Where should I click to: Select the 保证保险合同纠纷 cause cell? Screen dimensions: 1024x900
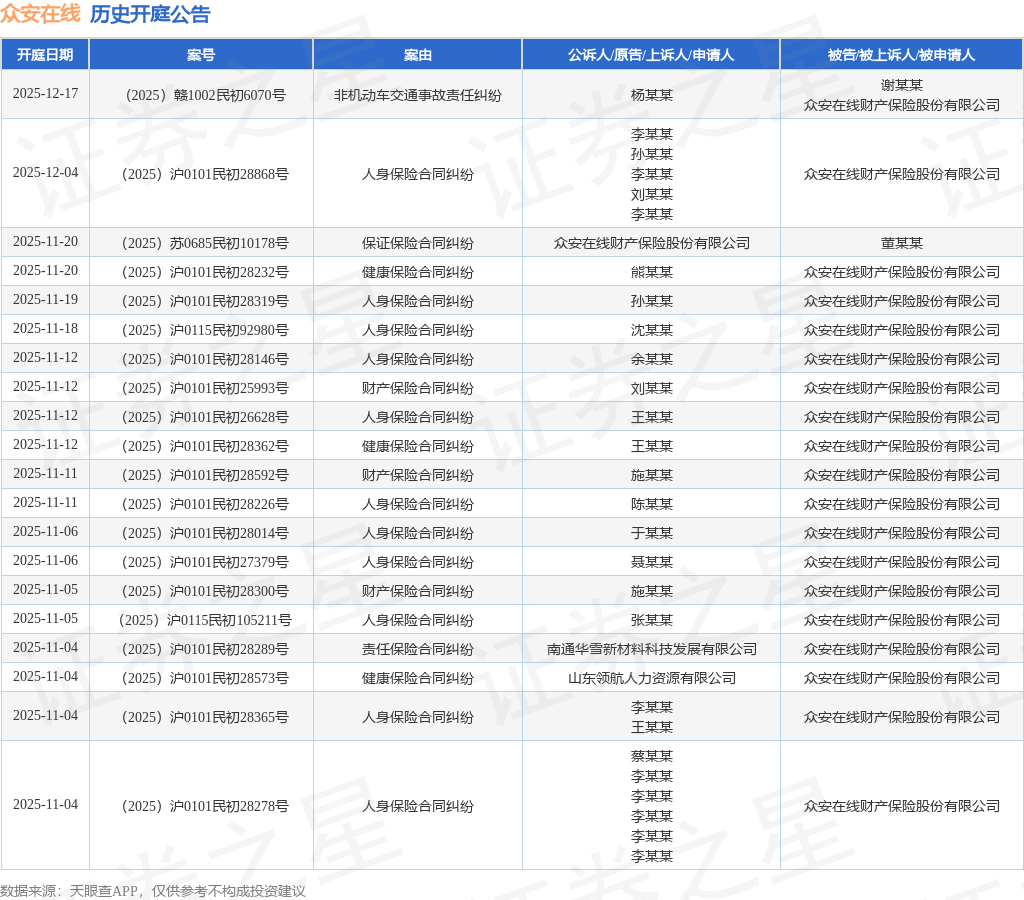(417, 243)
